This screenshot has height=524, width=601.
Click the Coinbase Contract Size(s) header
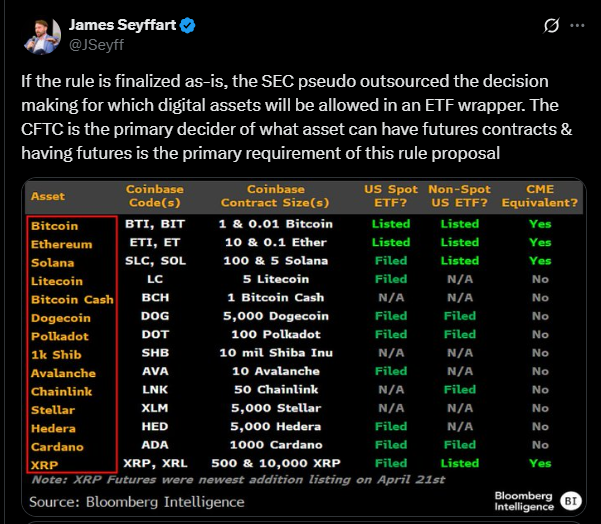[275, 196]
